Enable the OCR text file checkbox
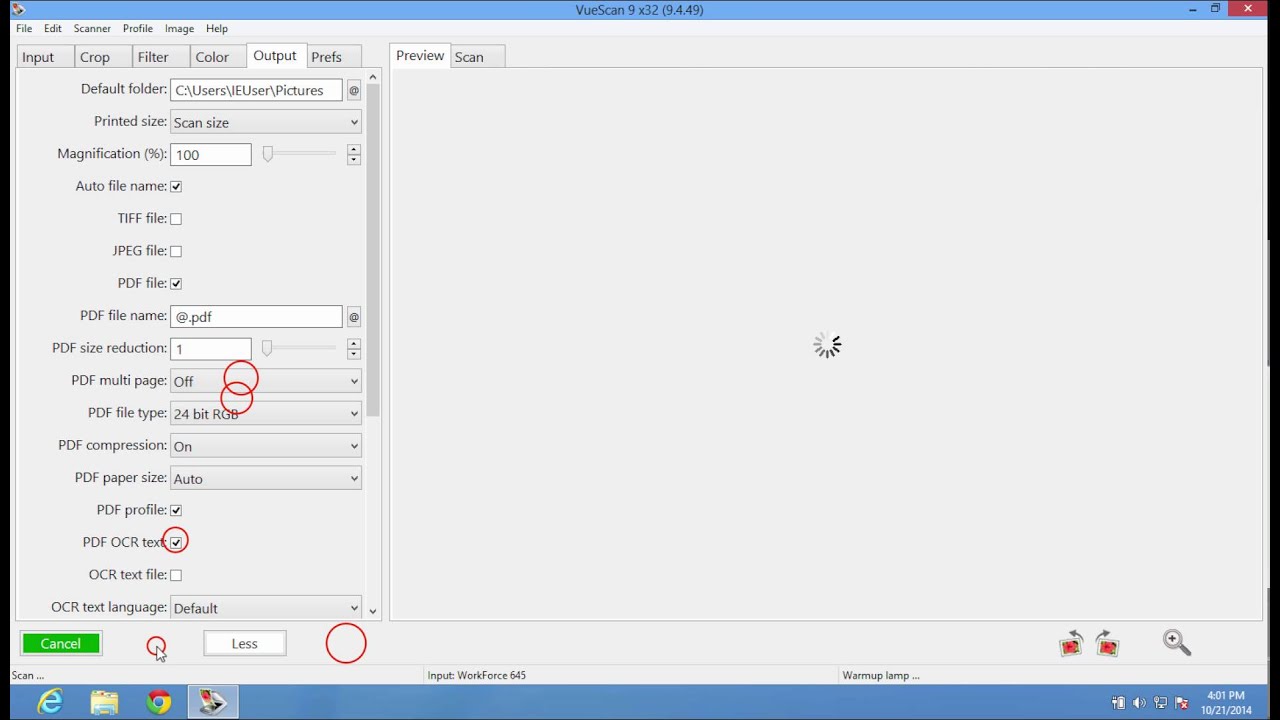 (176, 575)
